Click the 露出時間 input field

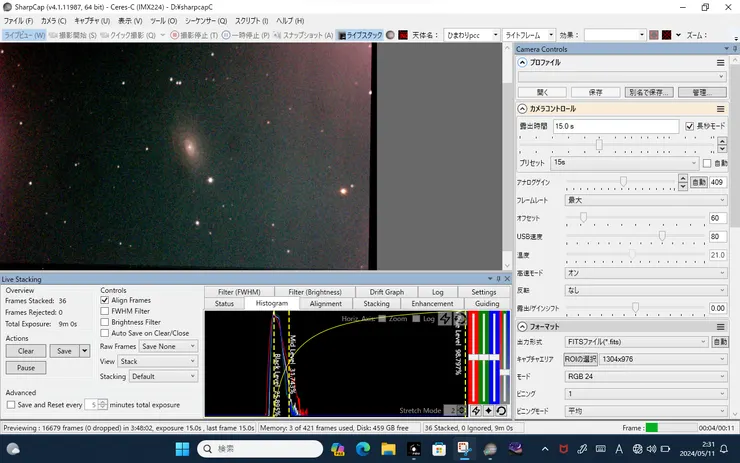point(614,127)
